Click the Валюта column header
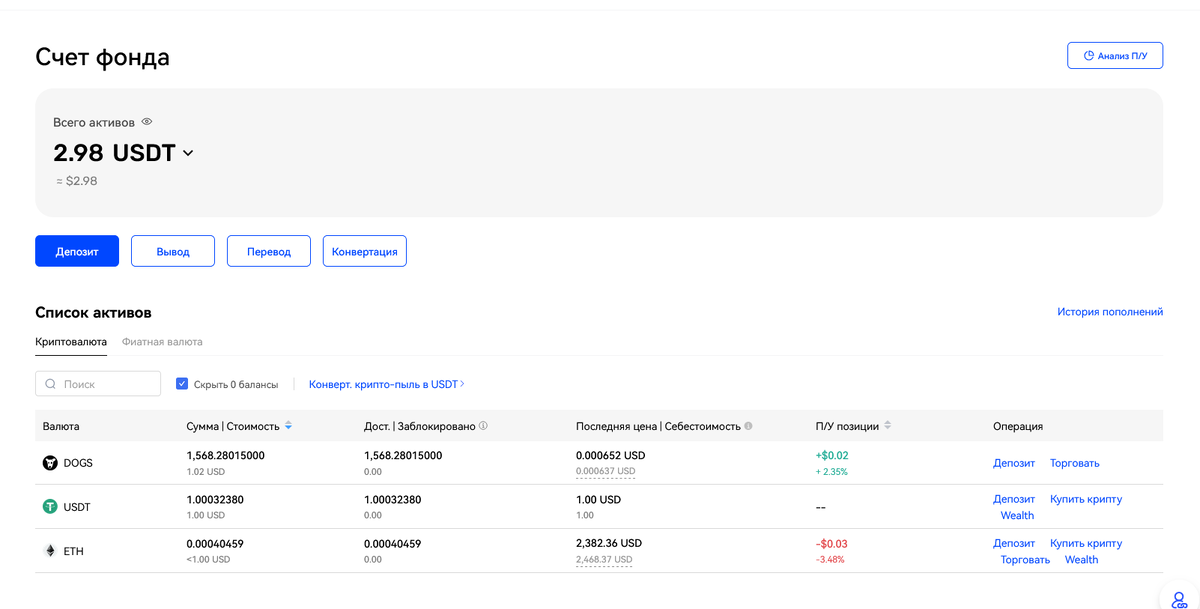 (61, 426)
